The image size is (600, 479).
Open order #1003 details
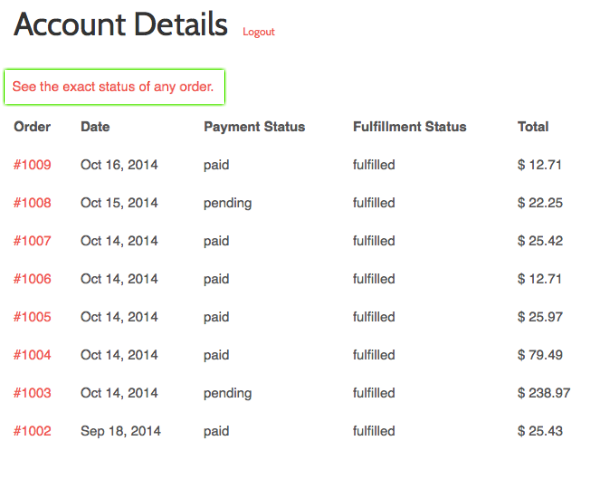click(x=32, y=393)
